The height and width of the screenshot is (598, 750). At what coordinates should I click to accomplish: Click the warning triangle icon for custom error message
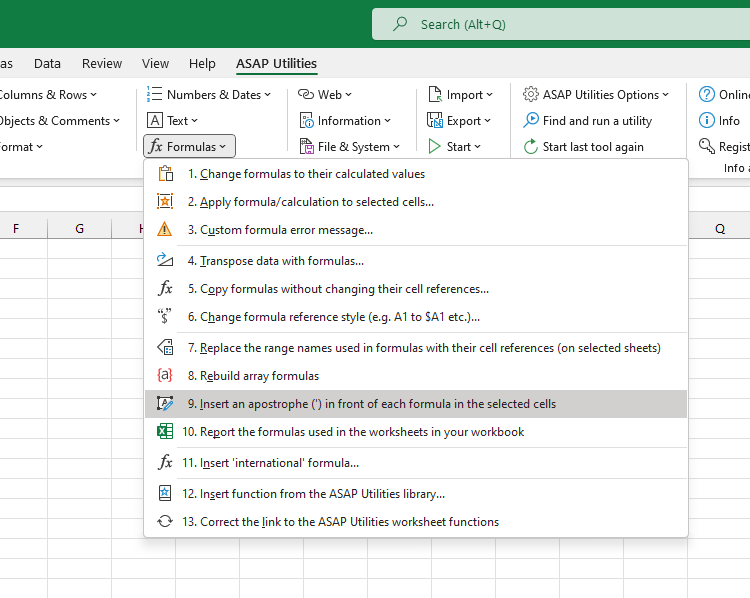pos(166,230)
